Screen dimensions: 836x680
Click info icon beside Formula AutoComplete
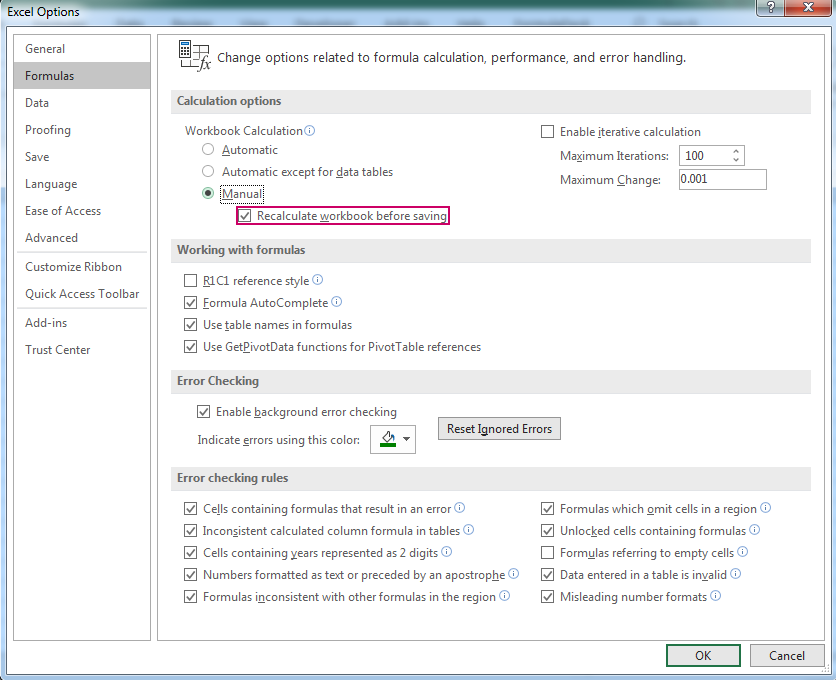(x=336, y=302)
